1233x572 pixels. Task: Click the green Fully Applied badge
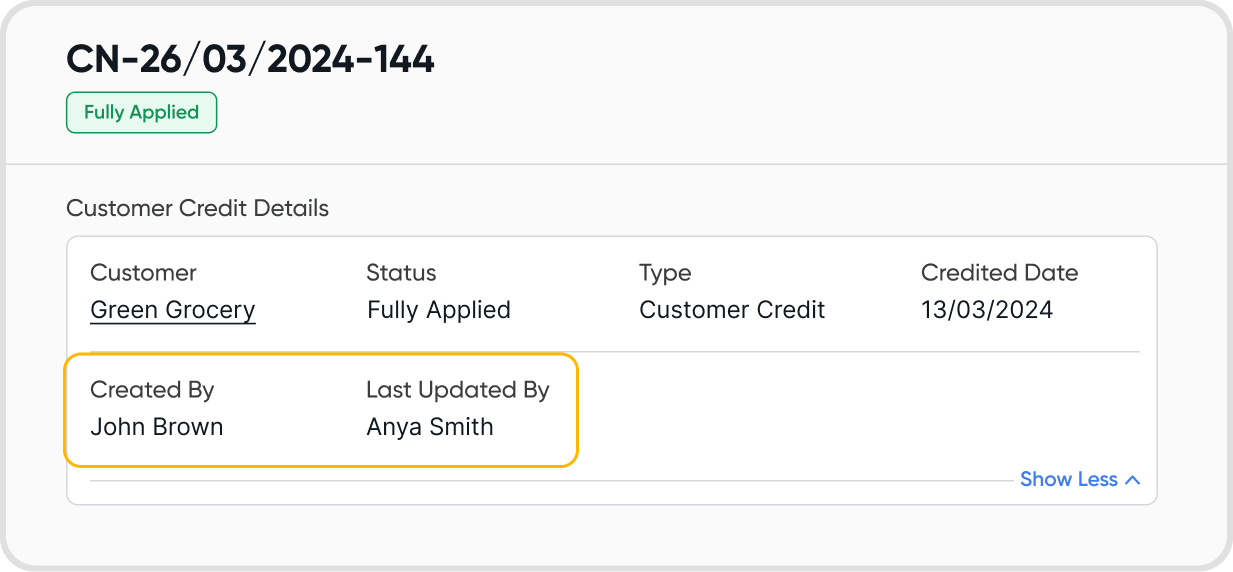click(x=141, y=113)
